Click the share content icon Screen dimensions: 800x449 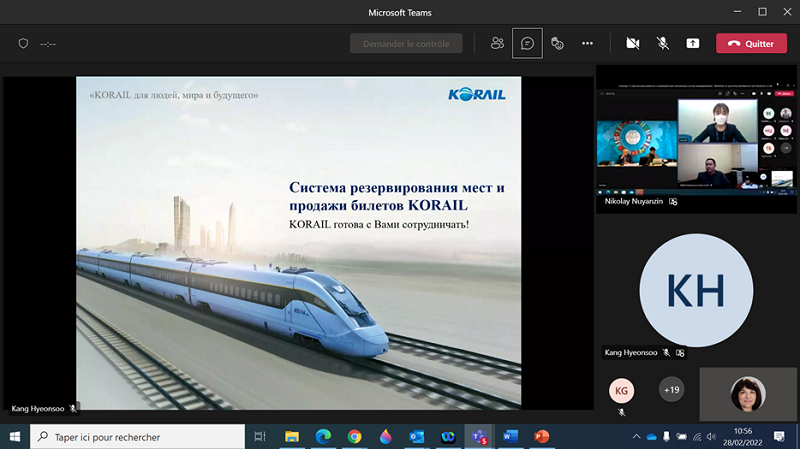click(x=693, y=44)
